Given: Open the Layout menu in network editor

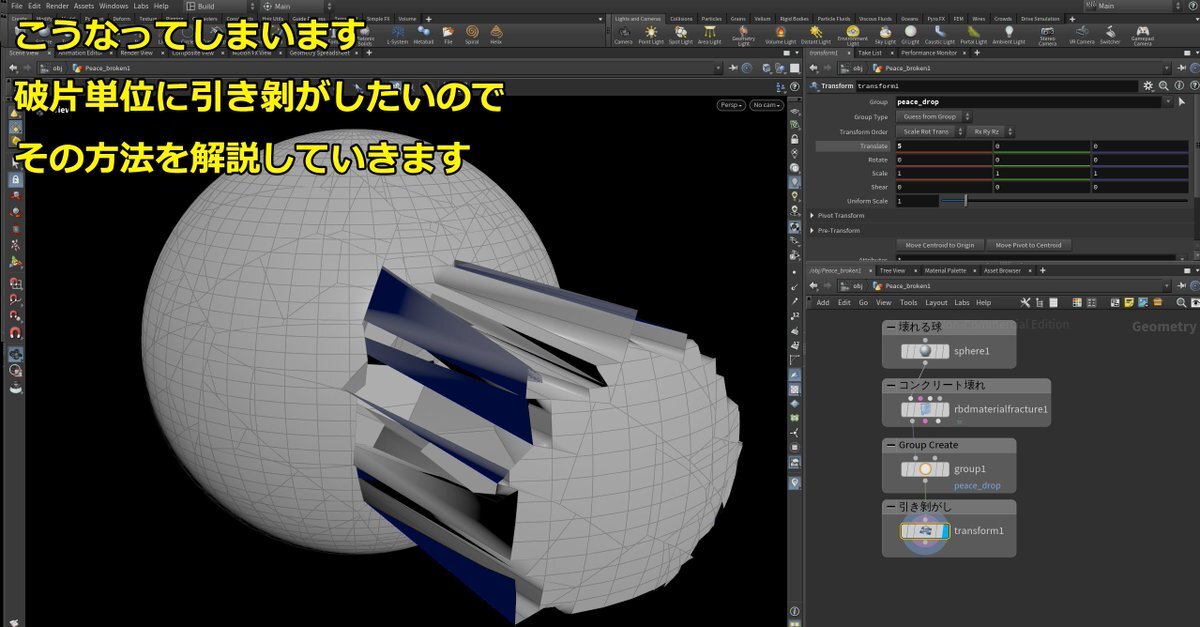Looking at the screenshot, I should pyautogui.click(x=936, y=302).
